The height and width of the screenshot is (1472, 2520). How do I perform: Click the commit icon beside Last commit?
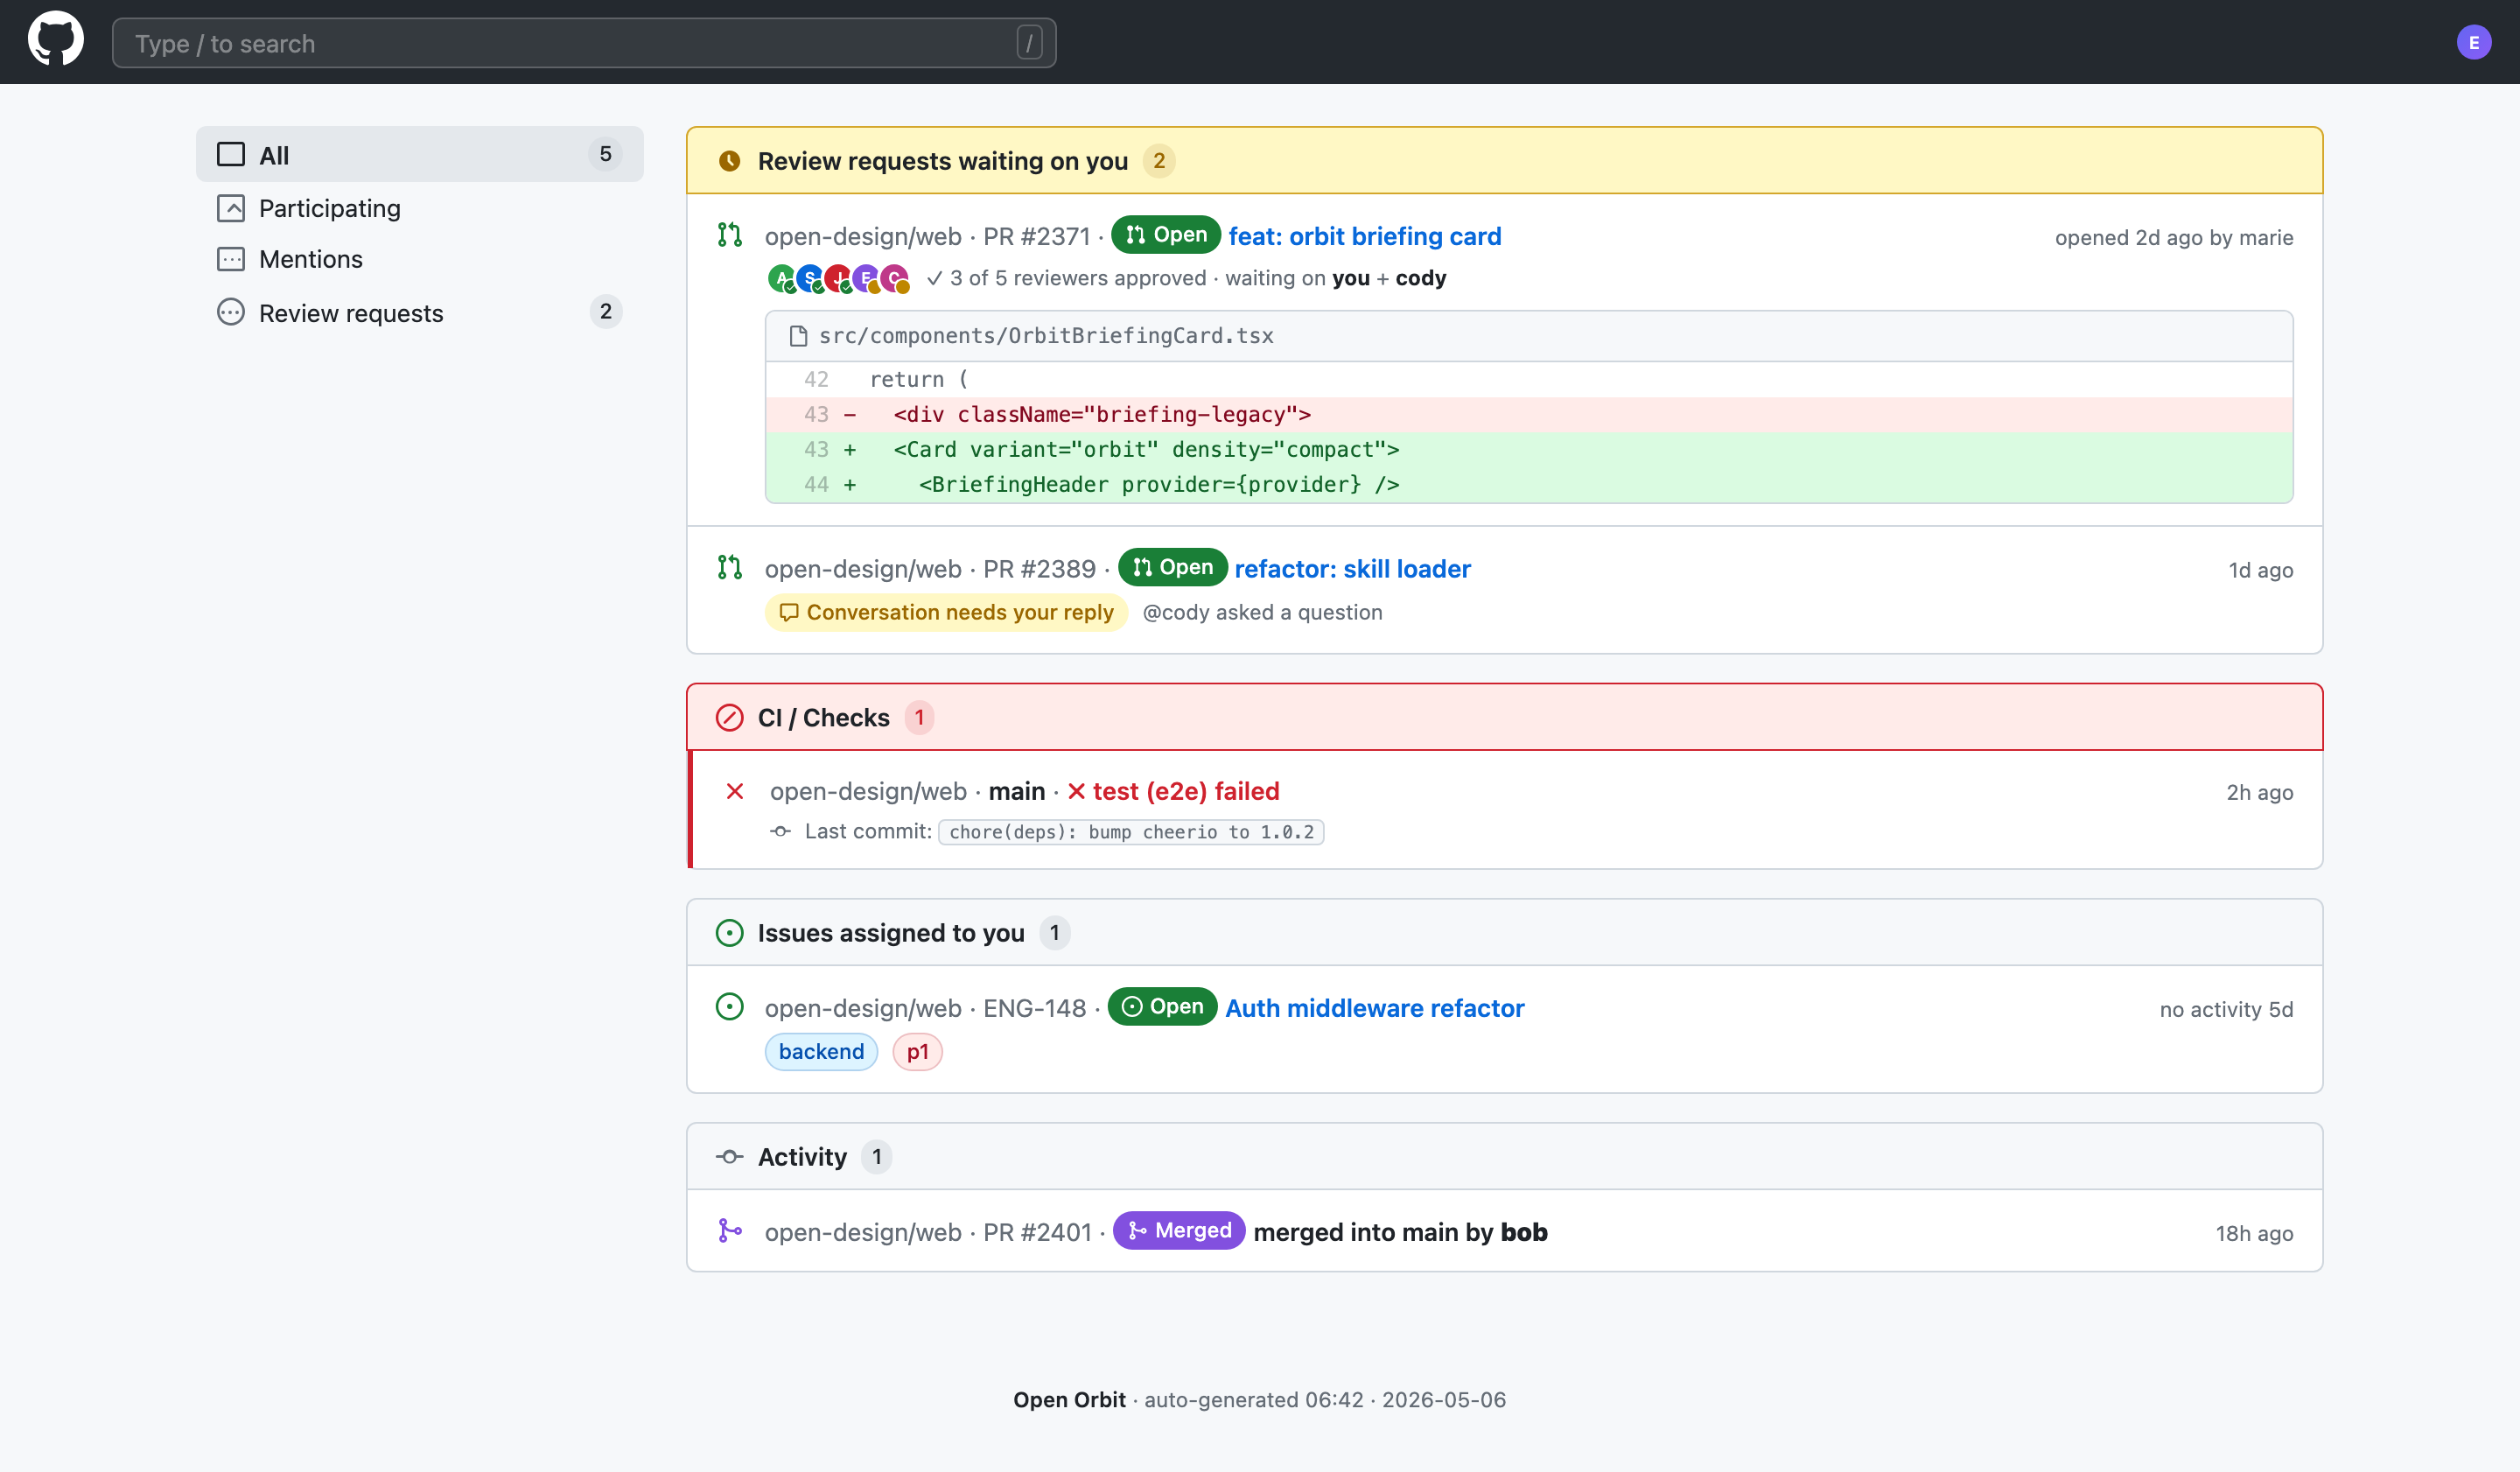[780, 831]
